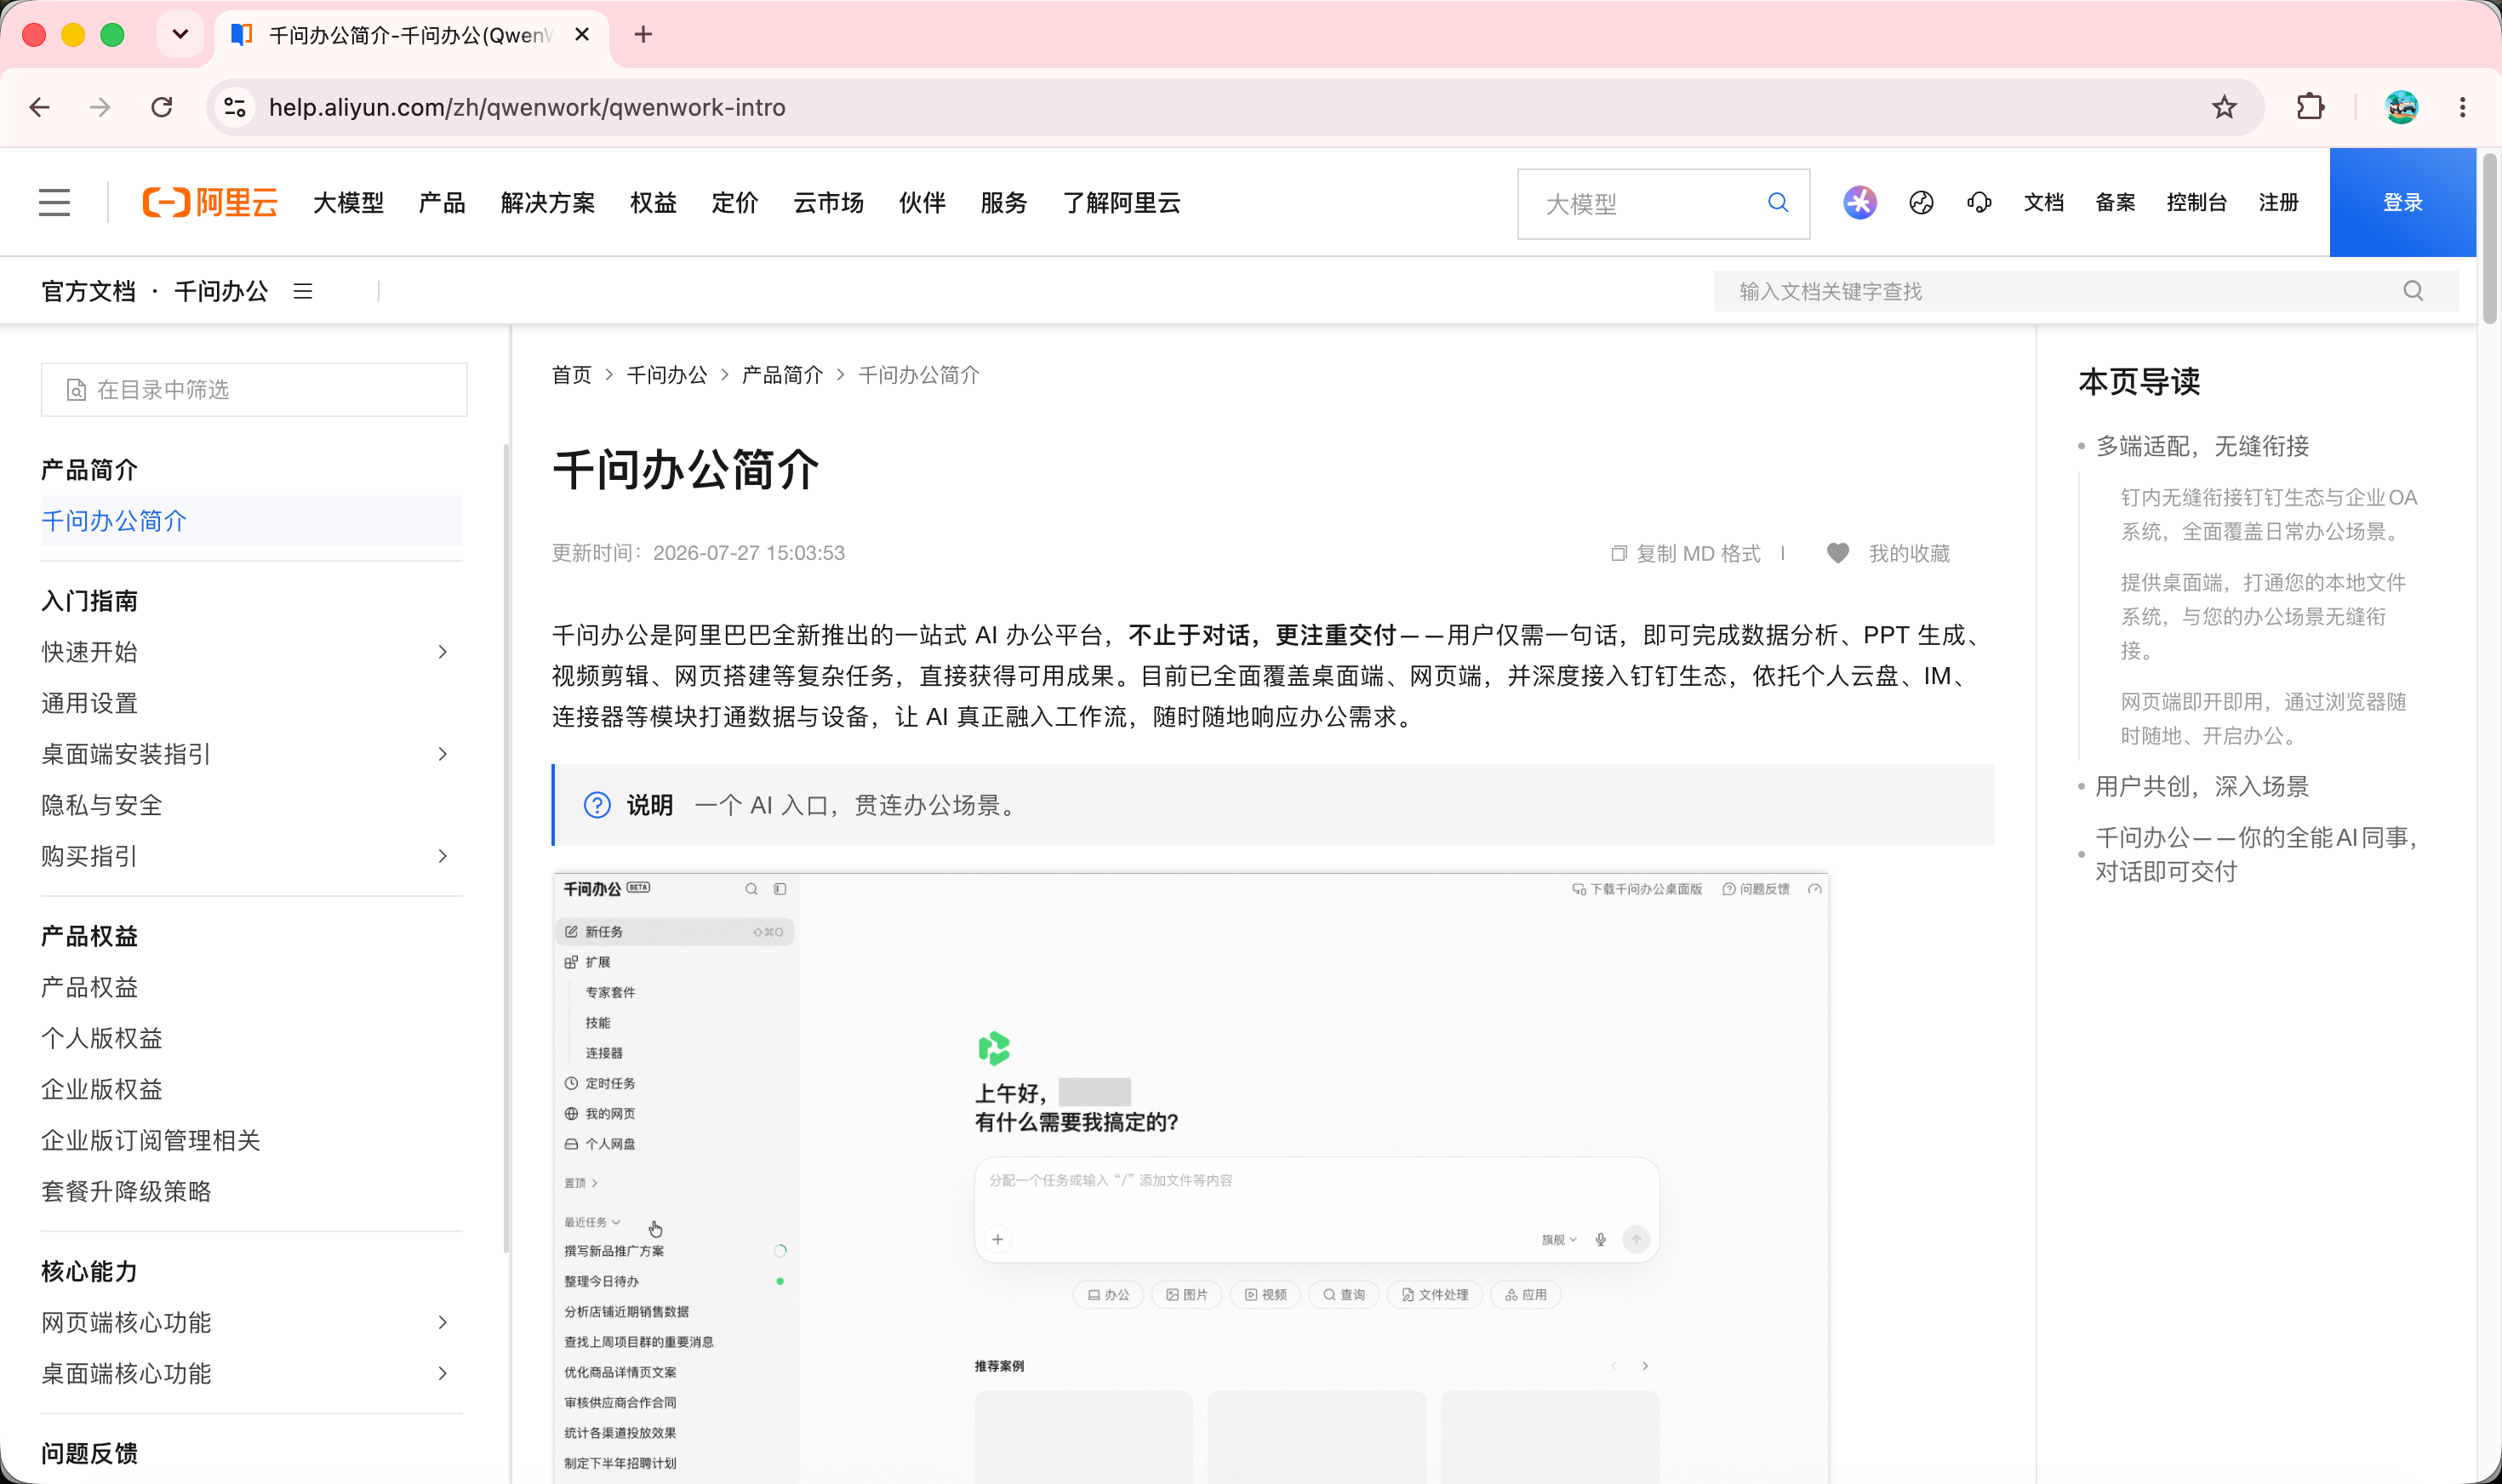Click 我的收藏 link
Viewport: 2502px width, 1484px height.
click(x=1909, y=553)
